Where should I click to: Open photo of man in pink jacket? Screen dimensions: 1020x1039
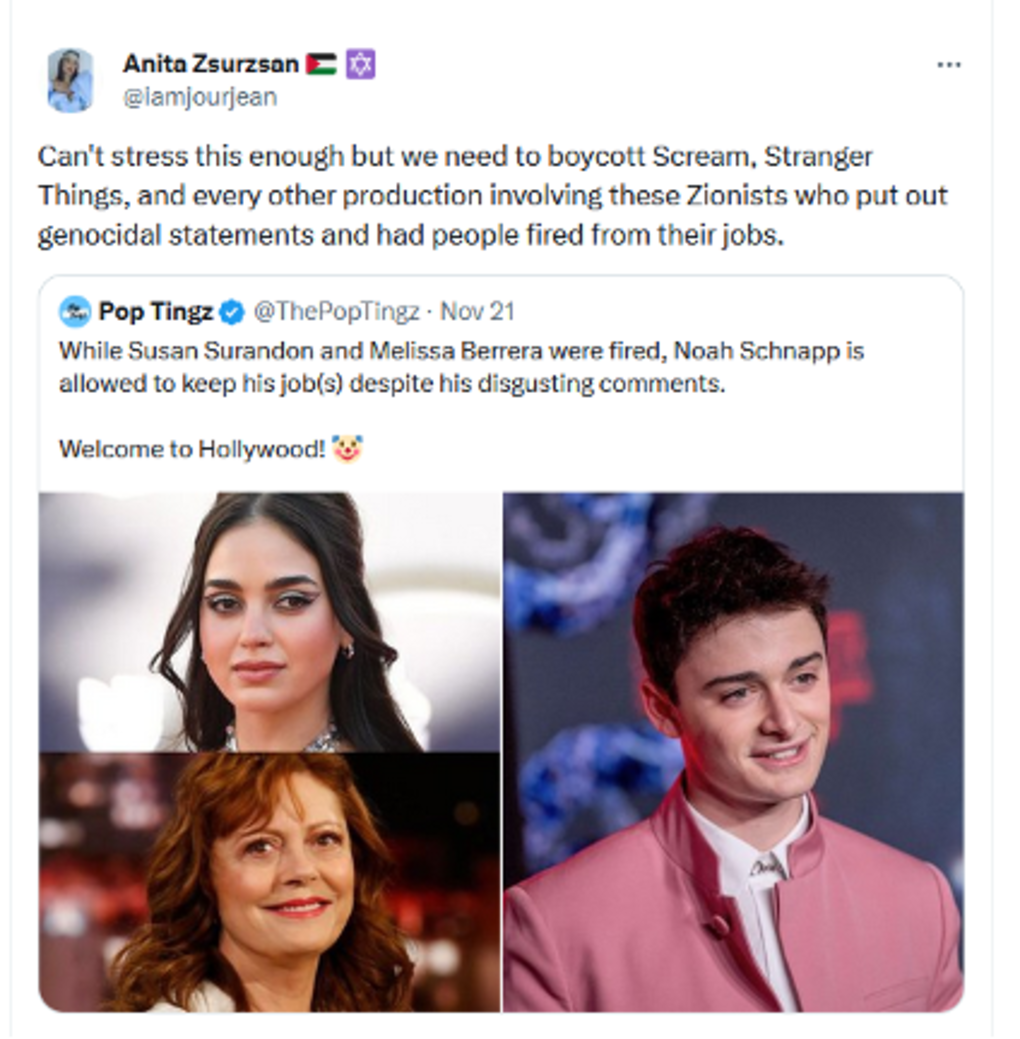(x=733, y=752)
